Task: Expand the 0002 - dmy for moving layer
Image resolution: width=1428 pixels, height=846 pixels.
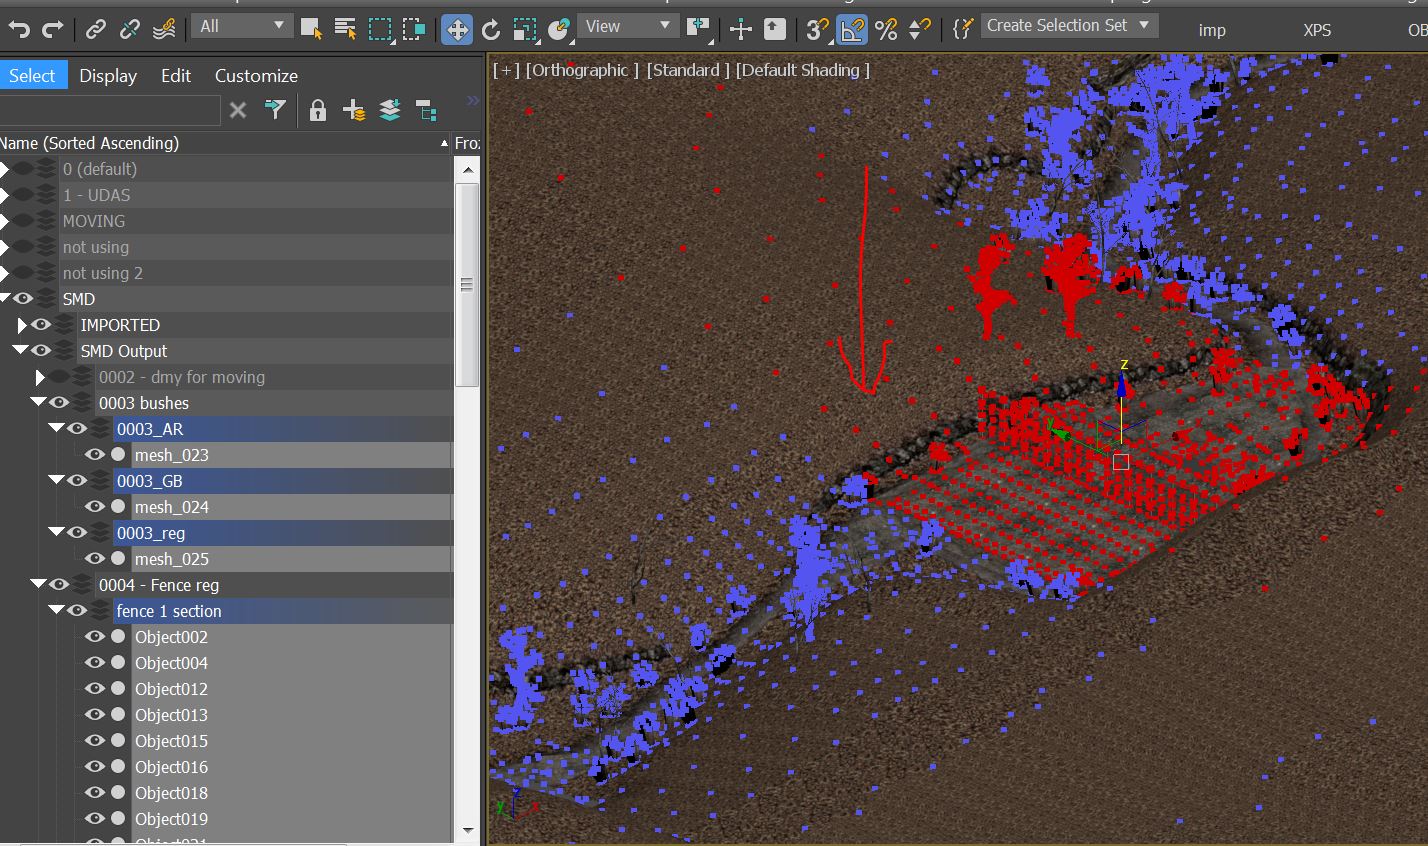Action: (x=40, y=377)
